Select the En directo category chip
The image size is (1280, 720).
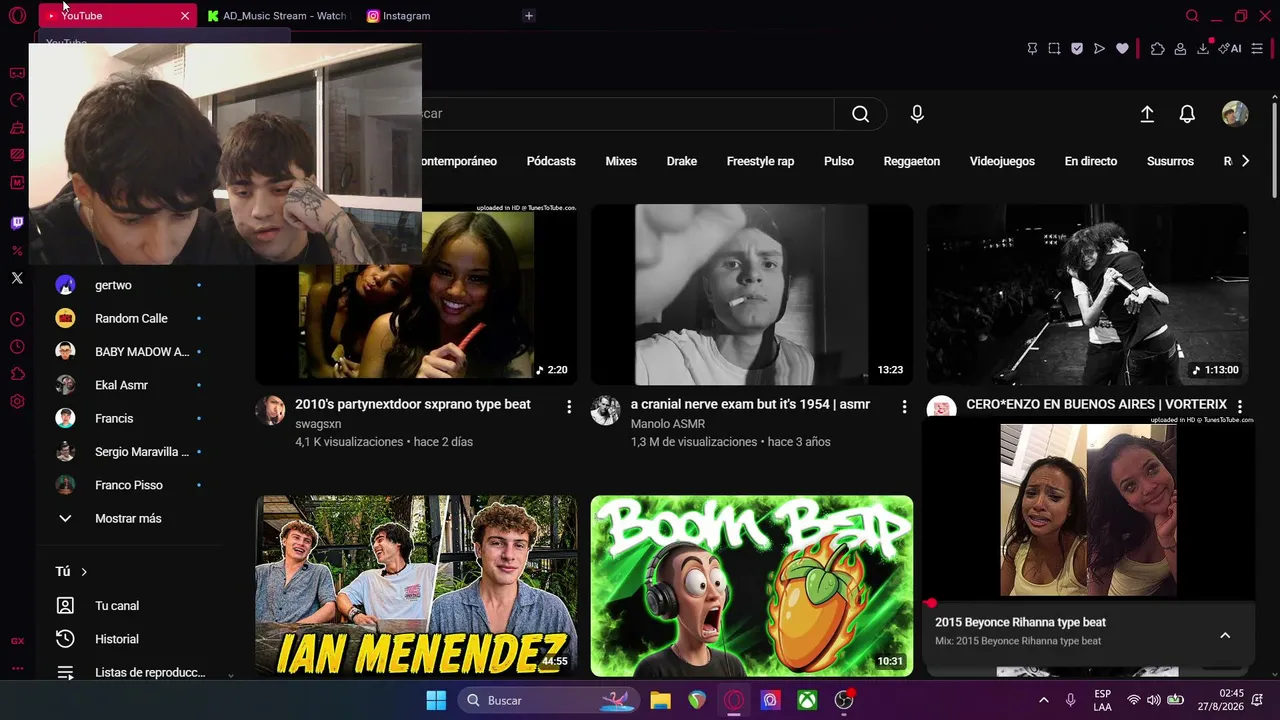[x=1091, y=161]
